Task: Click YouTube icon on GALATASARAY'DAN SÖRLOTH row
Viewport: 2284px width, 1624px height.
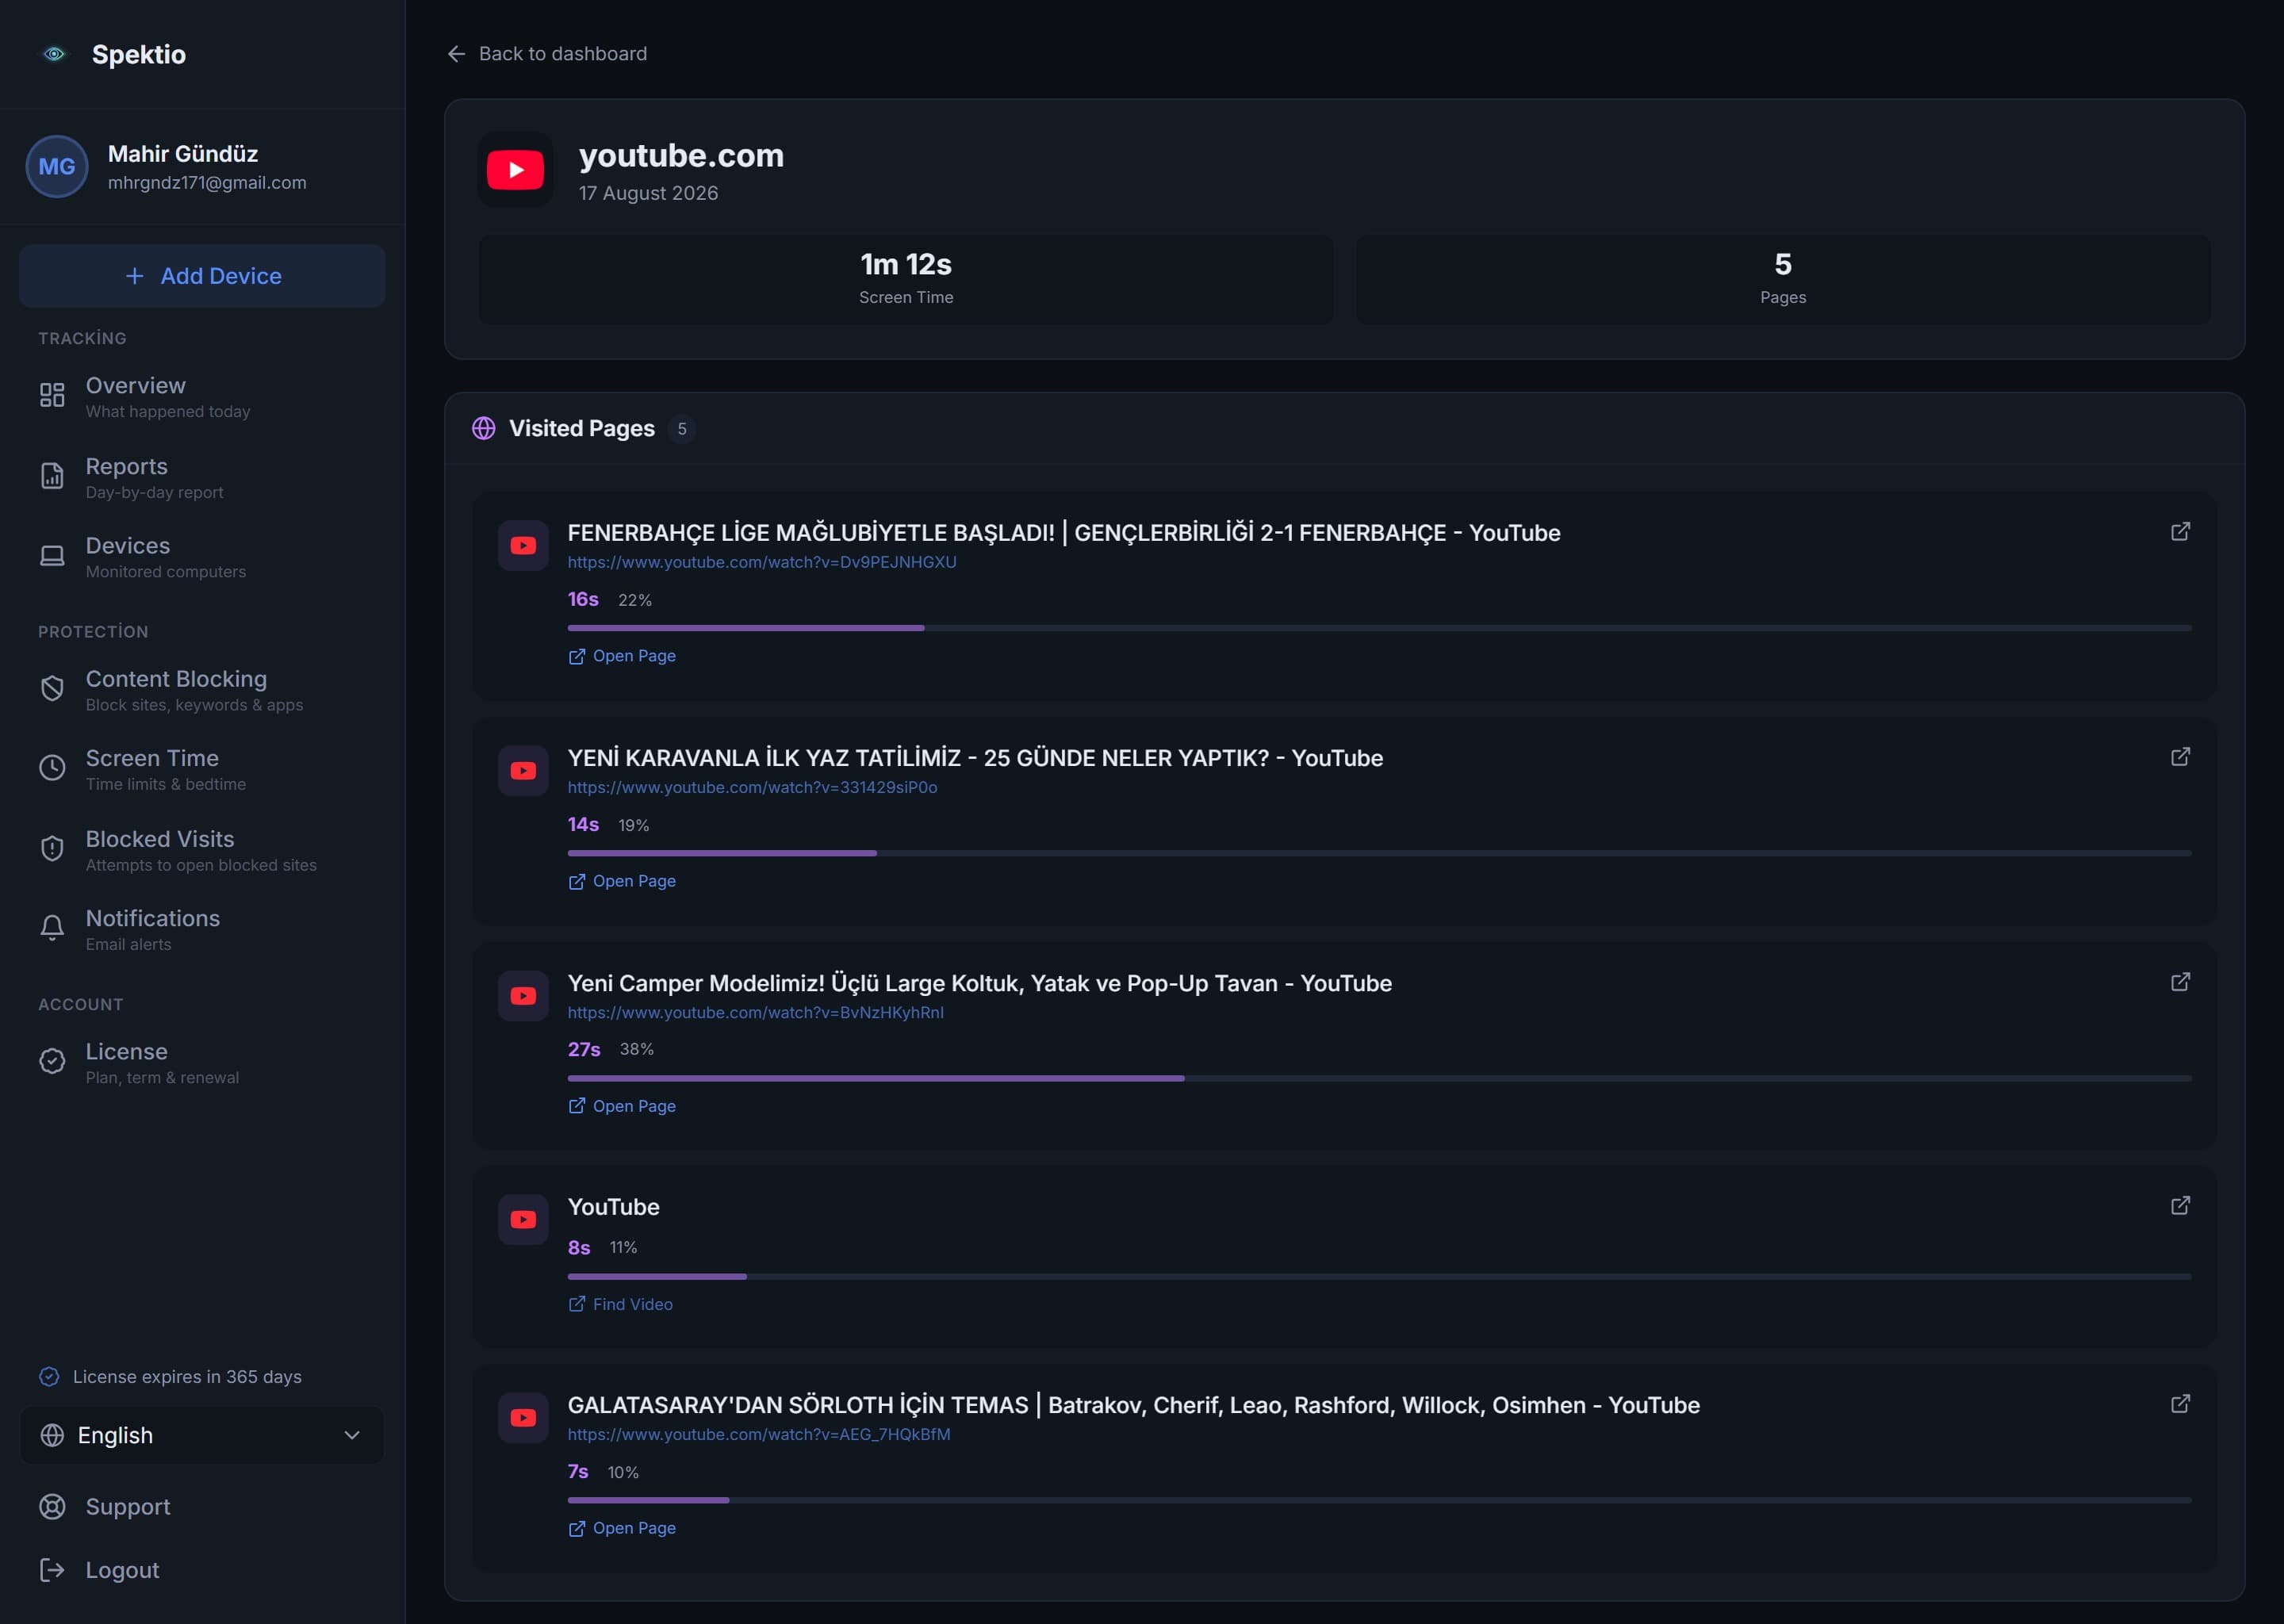Action: [523, 1418]
